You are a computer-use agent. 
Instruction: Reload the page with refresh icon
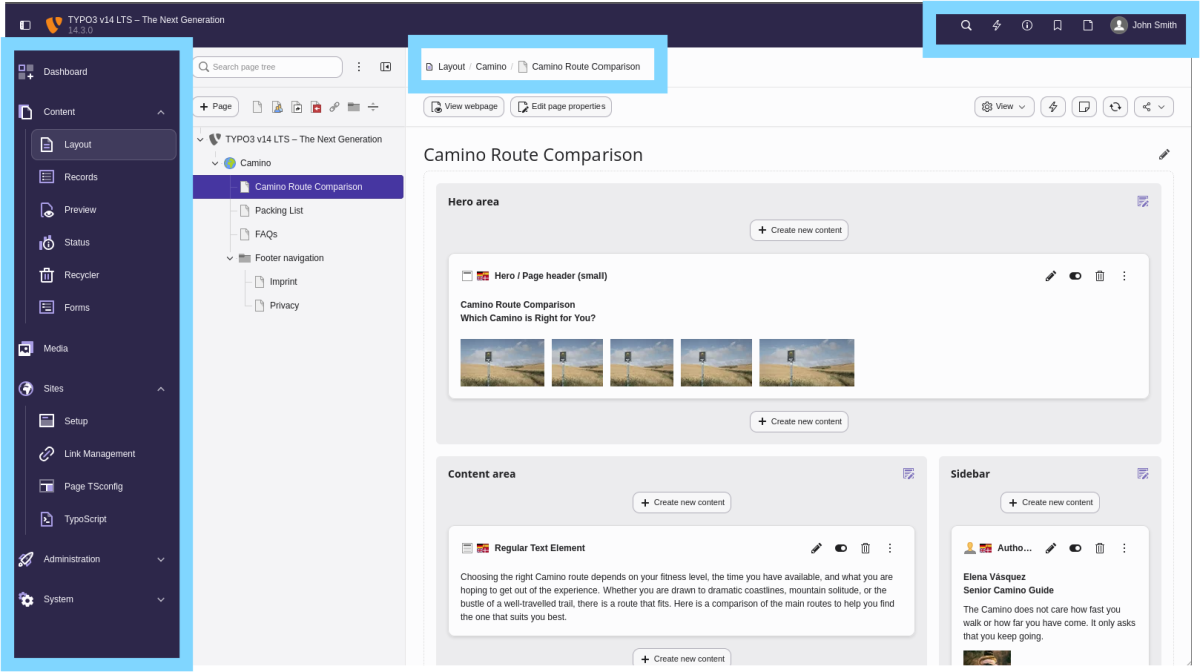pos(1115,107)
